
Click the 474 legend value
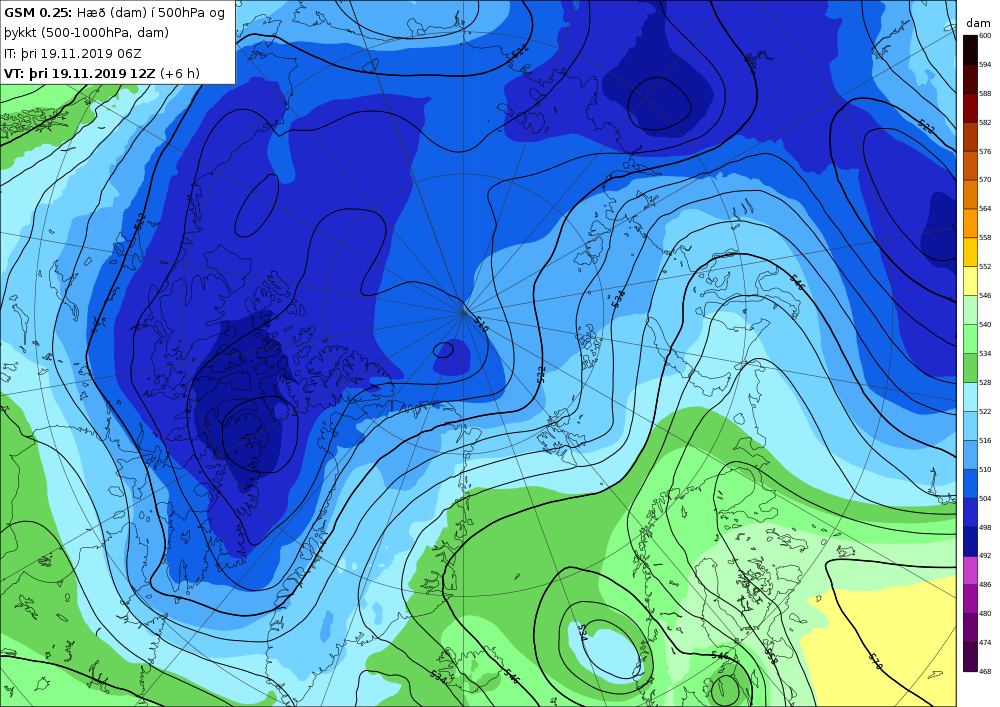coord(985,643)
